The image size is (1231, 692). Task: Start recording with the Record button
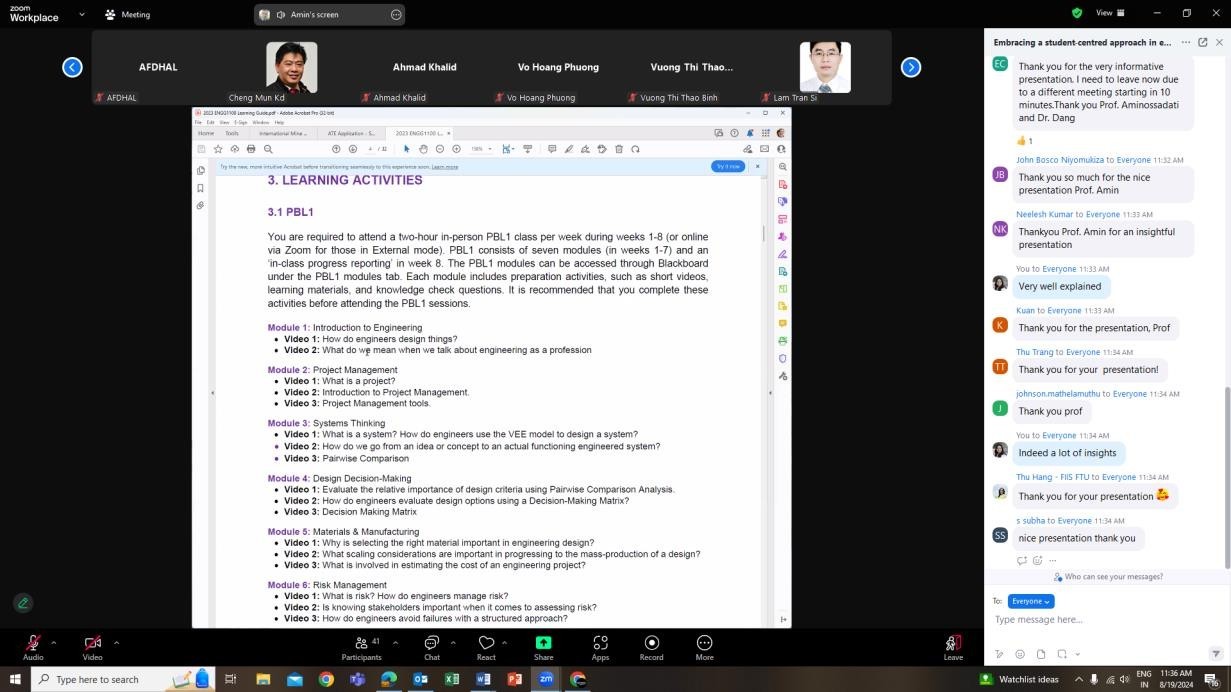pyautogui.click(x=651, y=647)
